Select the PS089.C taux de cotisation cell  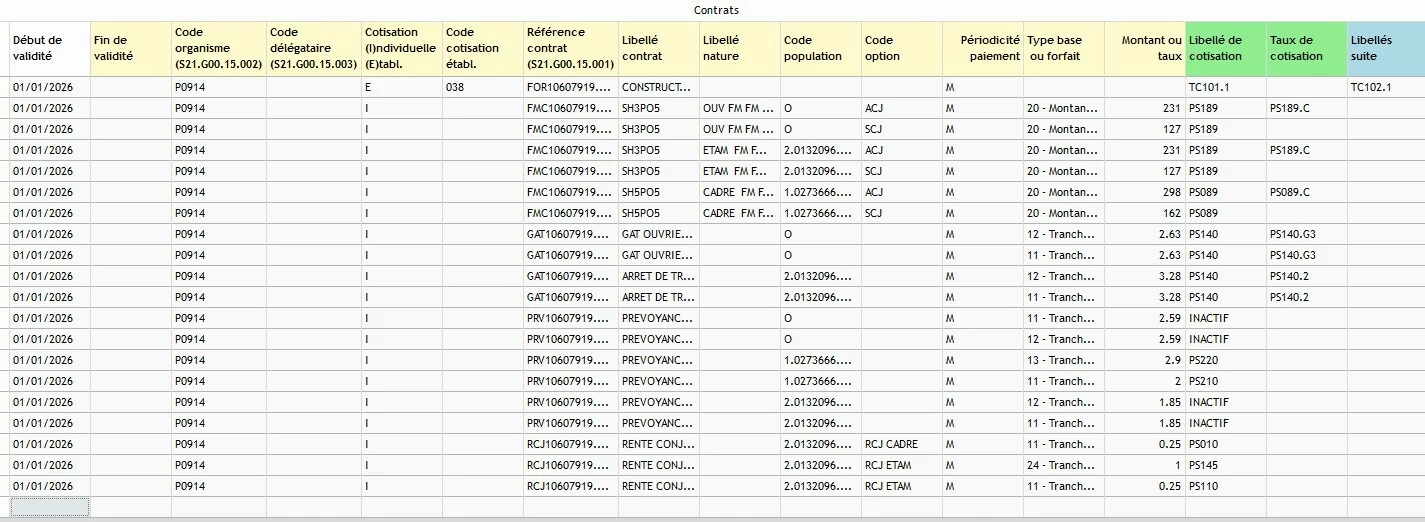coord(1307,192)
